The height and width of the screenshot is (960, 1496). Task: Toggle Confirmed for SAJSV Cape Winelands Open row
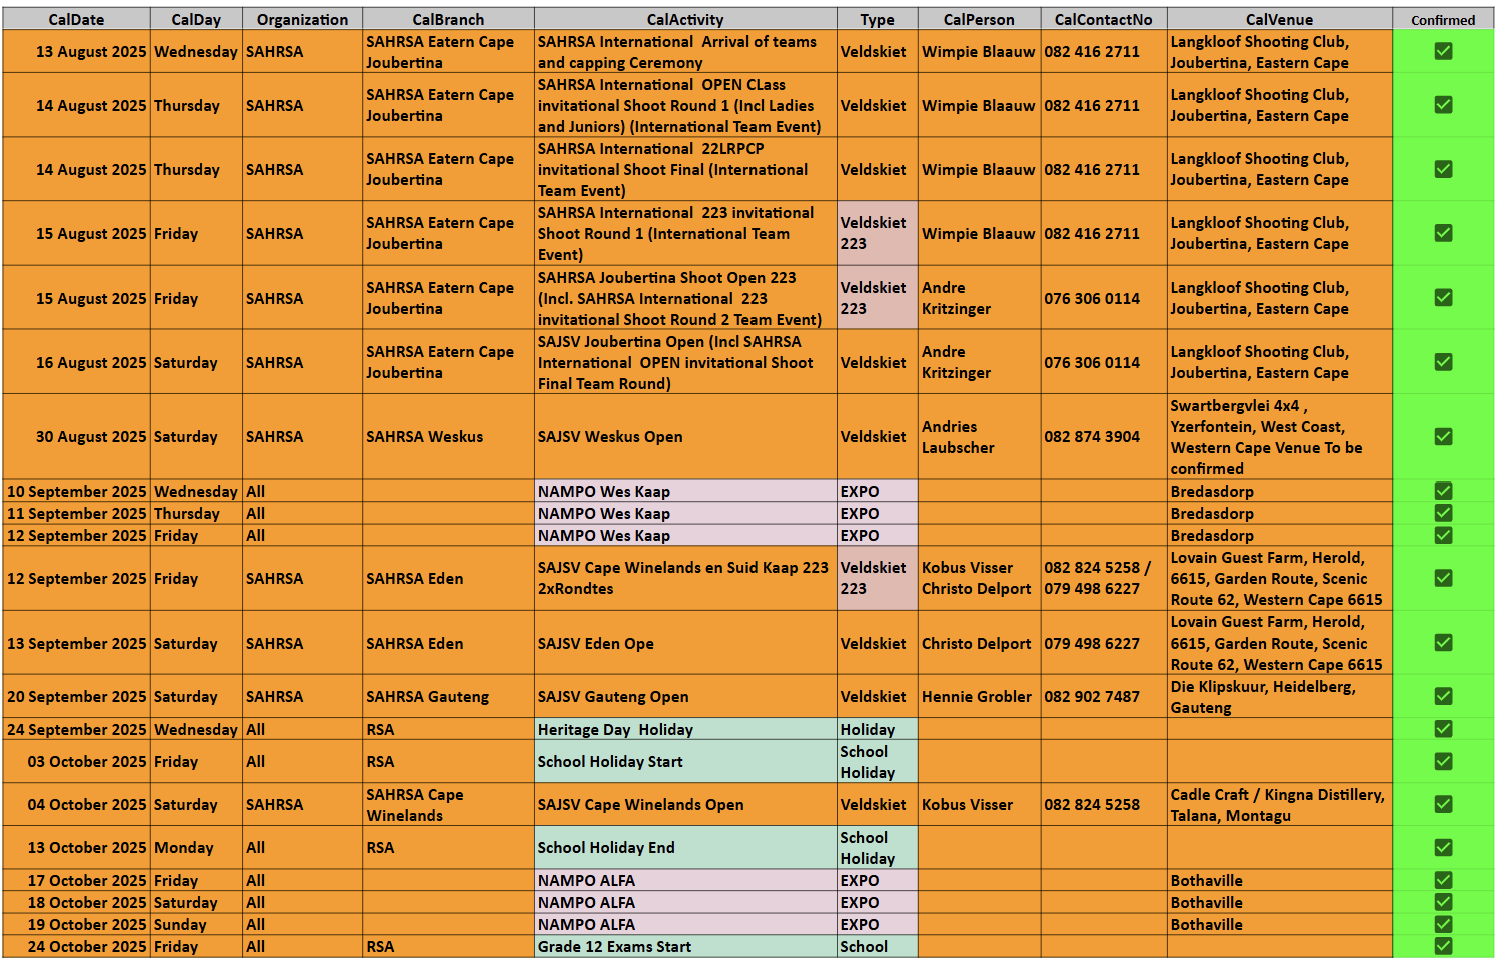click(x=1443, y=804)
